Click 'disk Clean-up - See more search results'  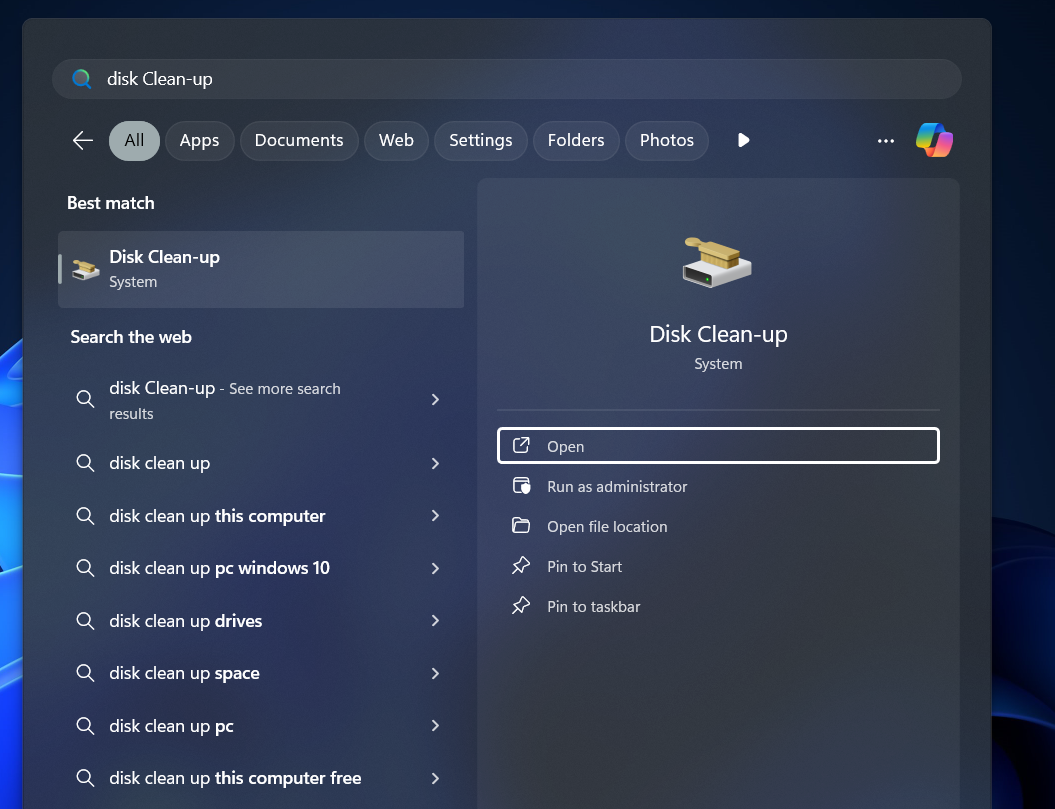click(261, 400)
